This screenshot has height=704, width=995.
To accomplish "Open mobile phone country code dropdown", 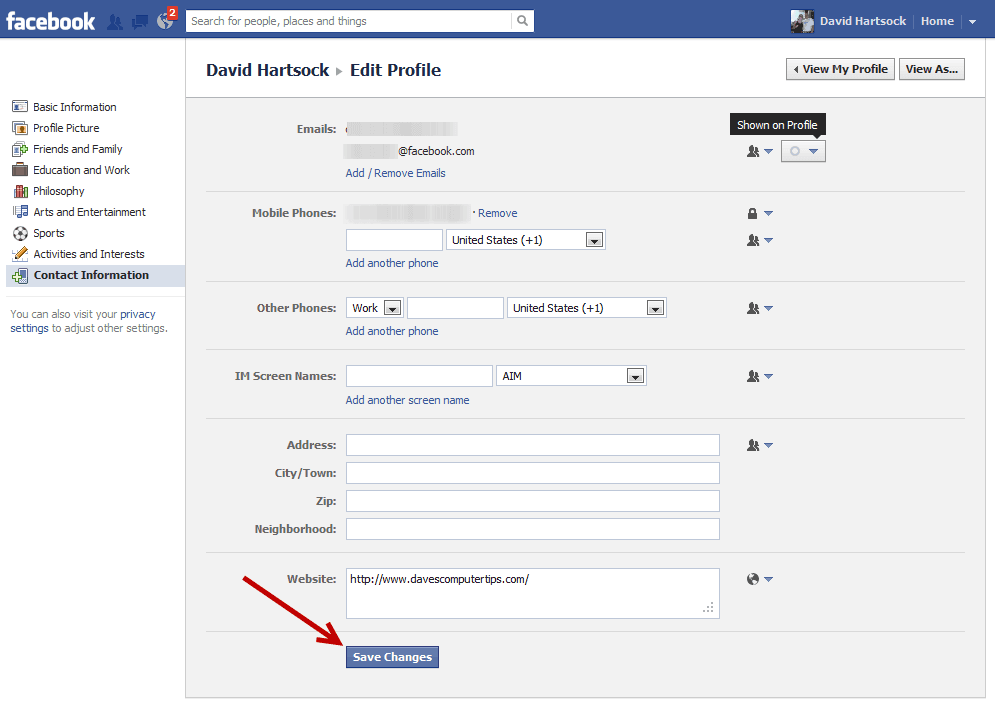I will tap(525, 240).
